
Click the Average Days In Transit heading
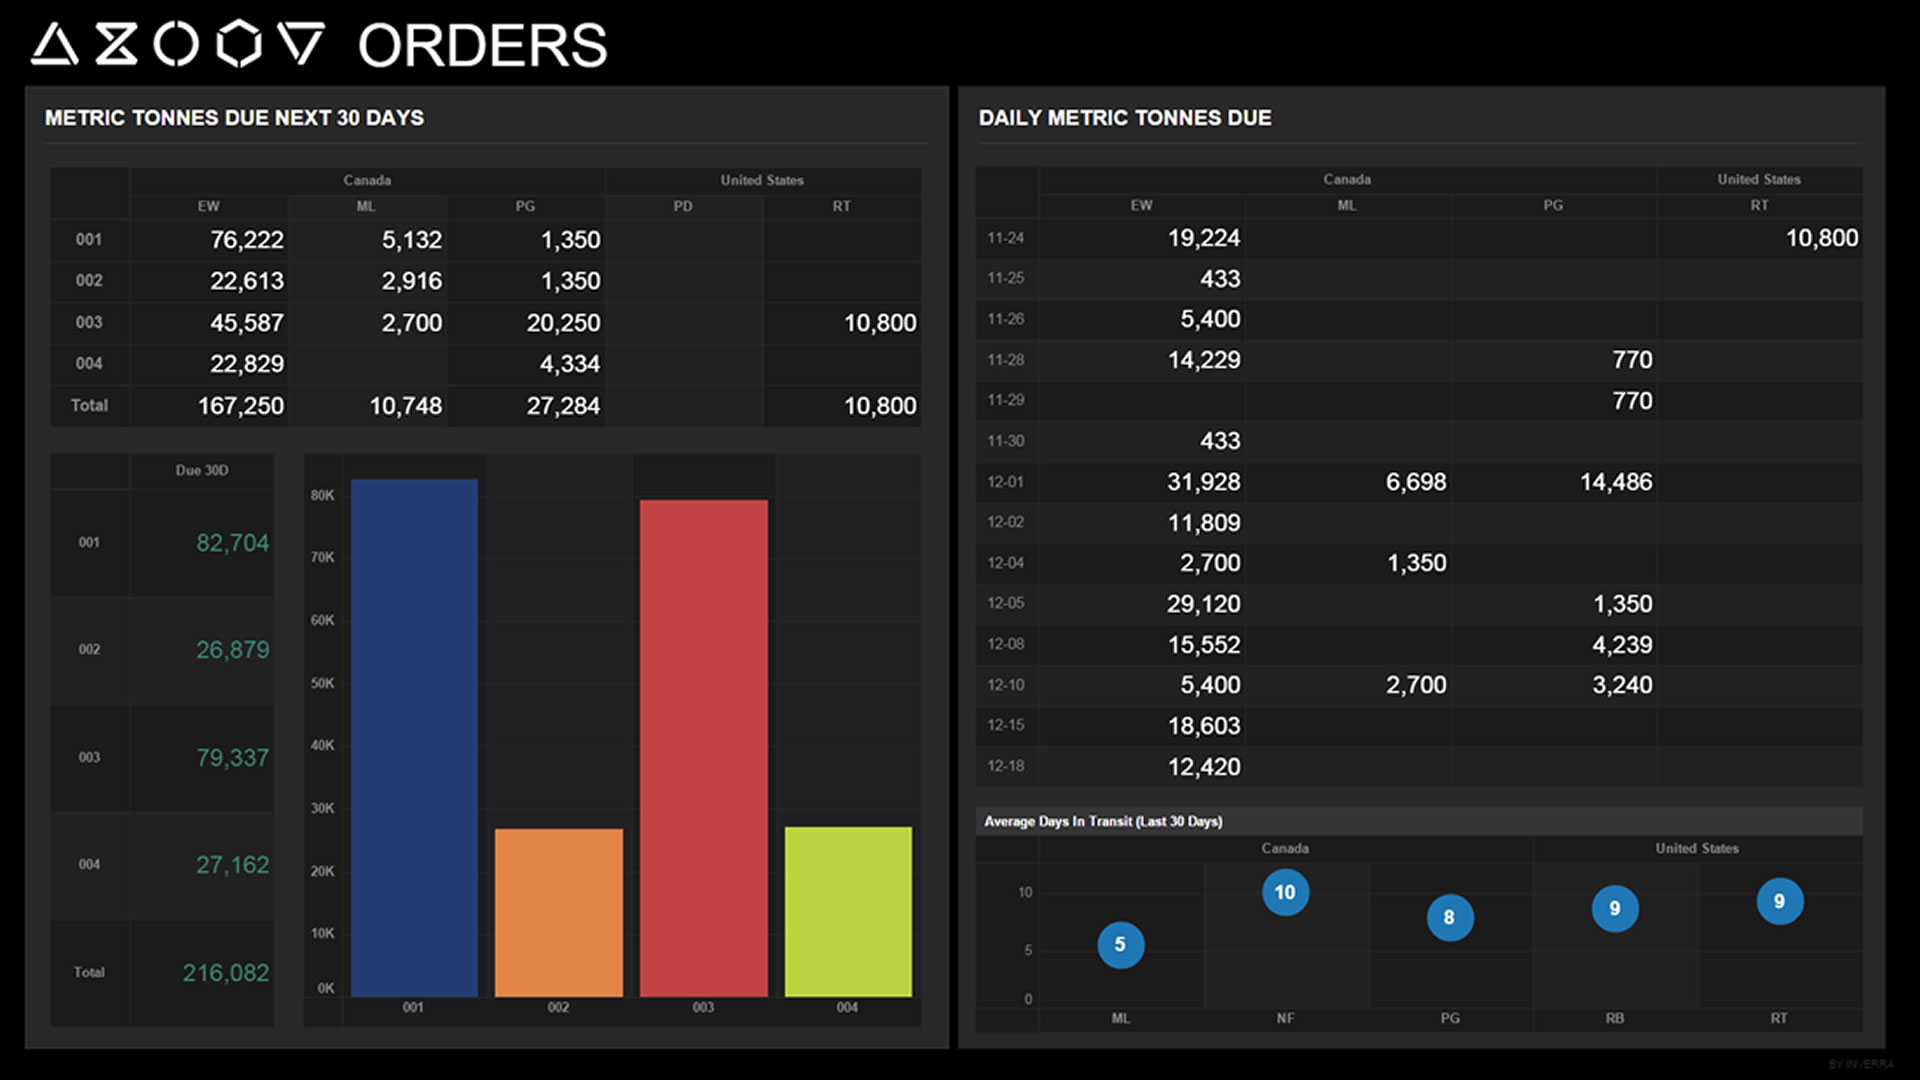click(x=1103, y=822)
